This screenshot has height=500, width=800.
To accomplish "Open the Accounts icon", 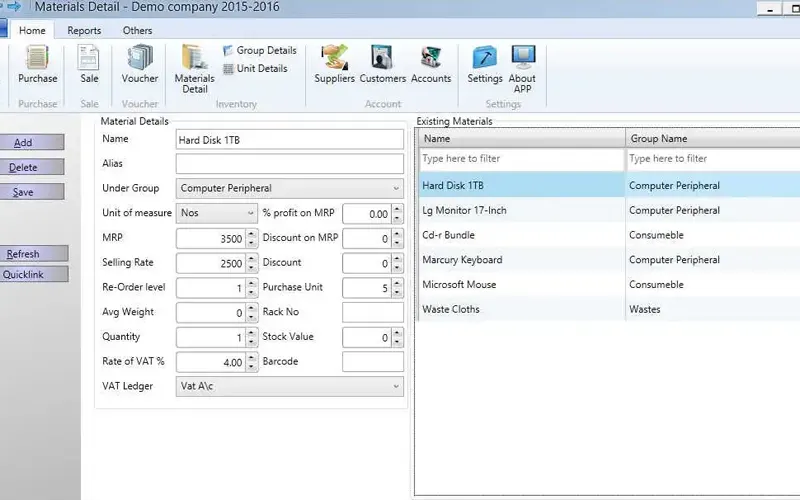I will click(x=431, y=64).
